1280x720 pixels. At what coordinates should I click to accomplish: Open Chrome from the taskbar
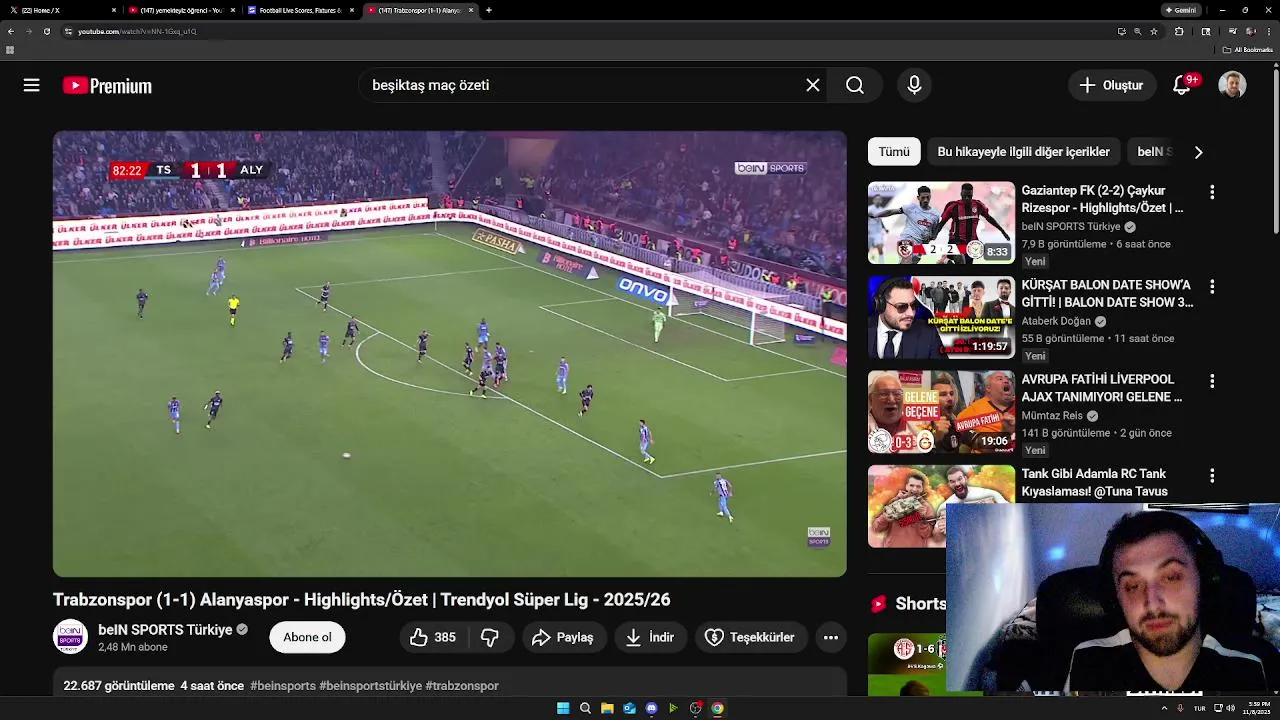pyautogui.click(x=717, y=708)
